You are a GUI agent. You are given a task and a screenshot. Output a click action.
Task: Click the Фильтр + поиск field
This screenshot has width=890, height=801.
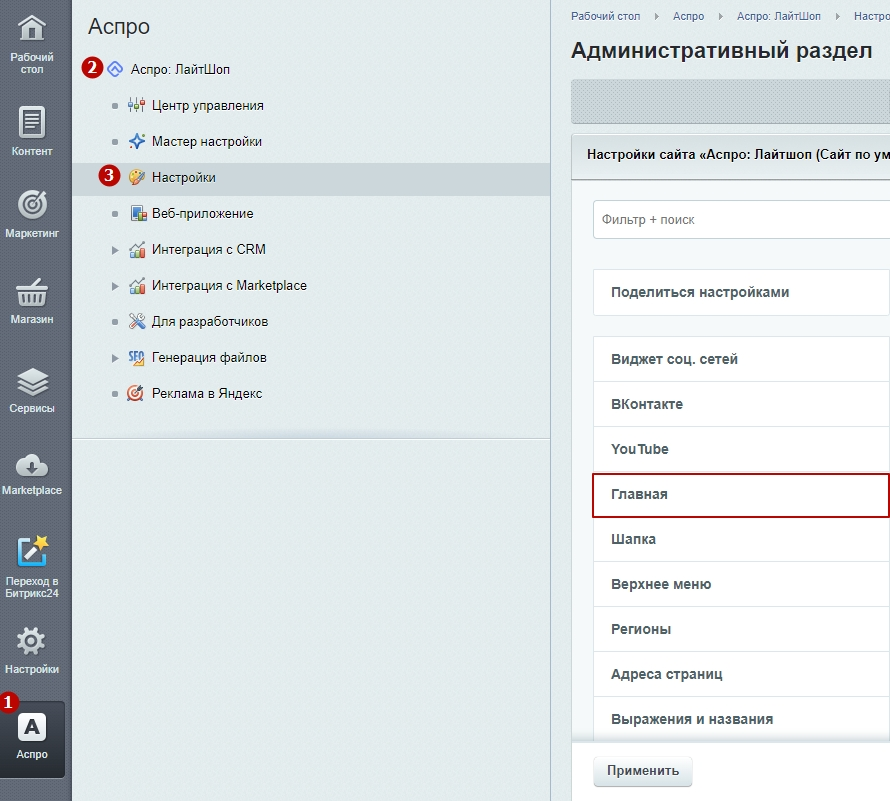pos(741,219)
